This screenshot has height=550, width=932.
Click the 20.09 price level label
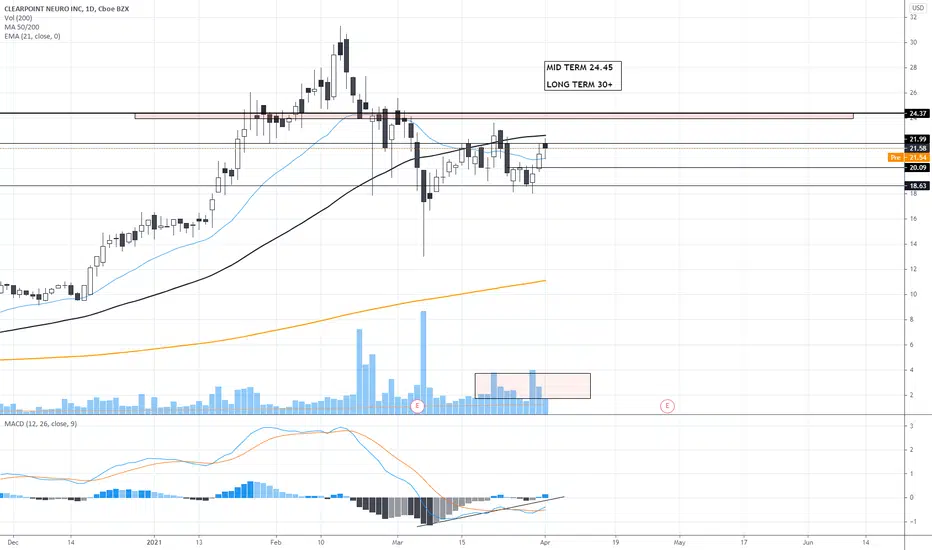918,168
